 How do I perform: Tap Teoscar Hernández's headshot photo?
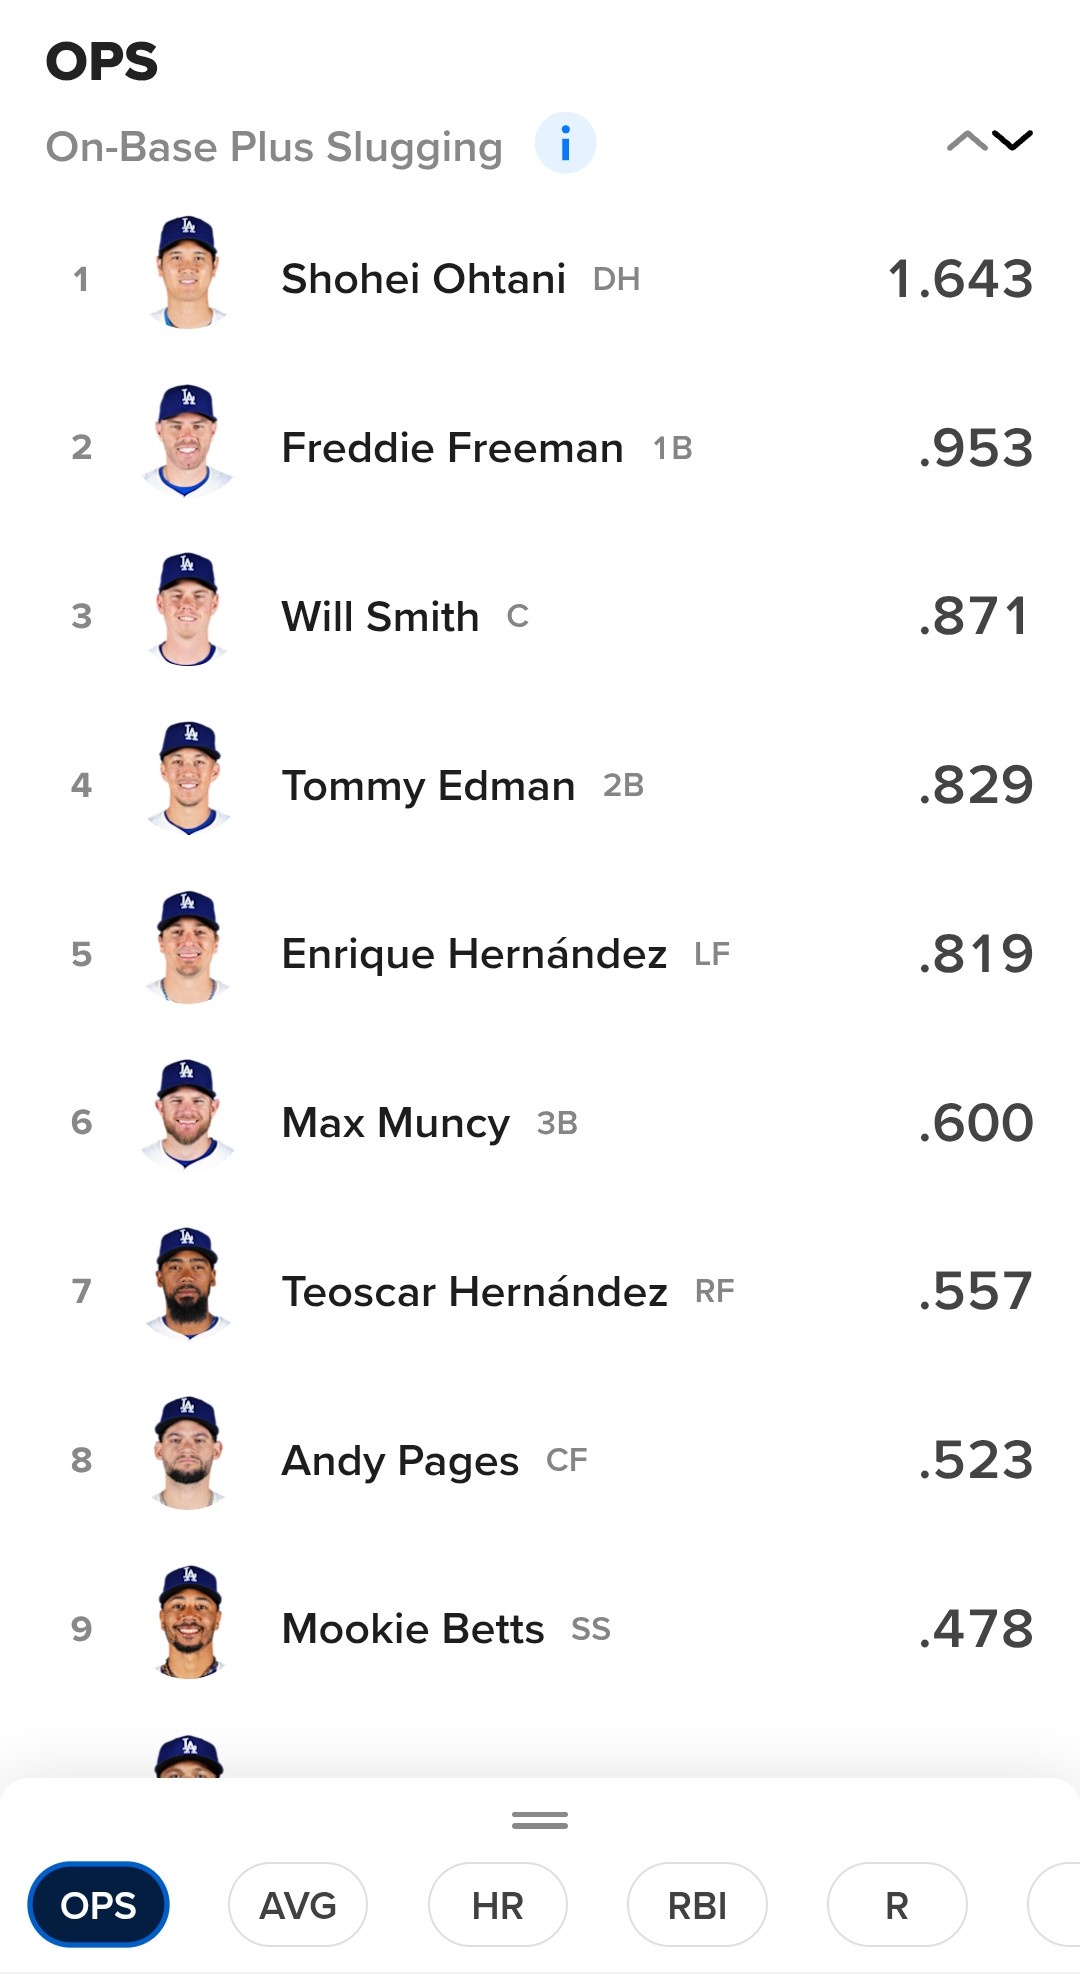(x=188, y=1286)
